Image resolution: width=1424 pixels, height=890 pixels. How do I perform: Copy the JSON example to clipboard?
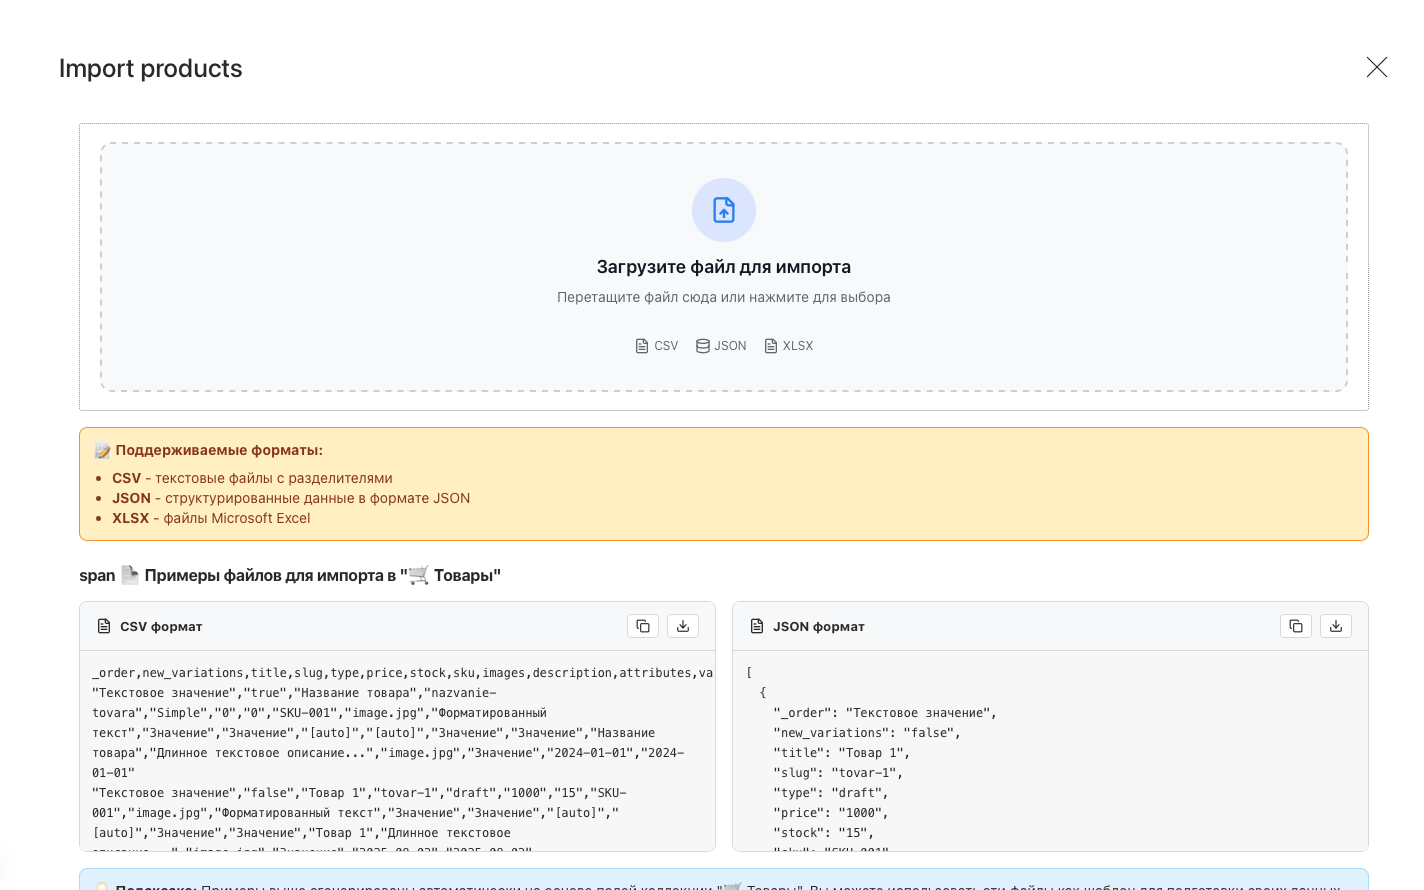point(1296,626)
